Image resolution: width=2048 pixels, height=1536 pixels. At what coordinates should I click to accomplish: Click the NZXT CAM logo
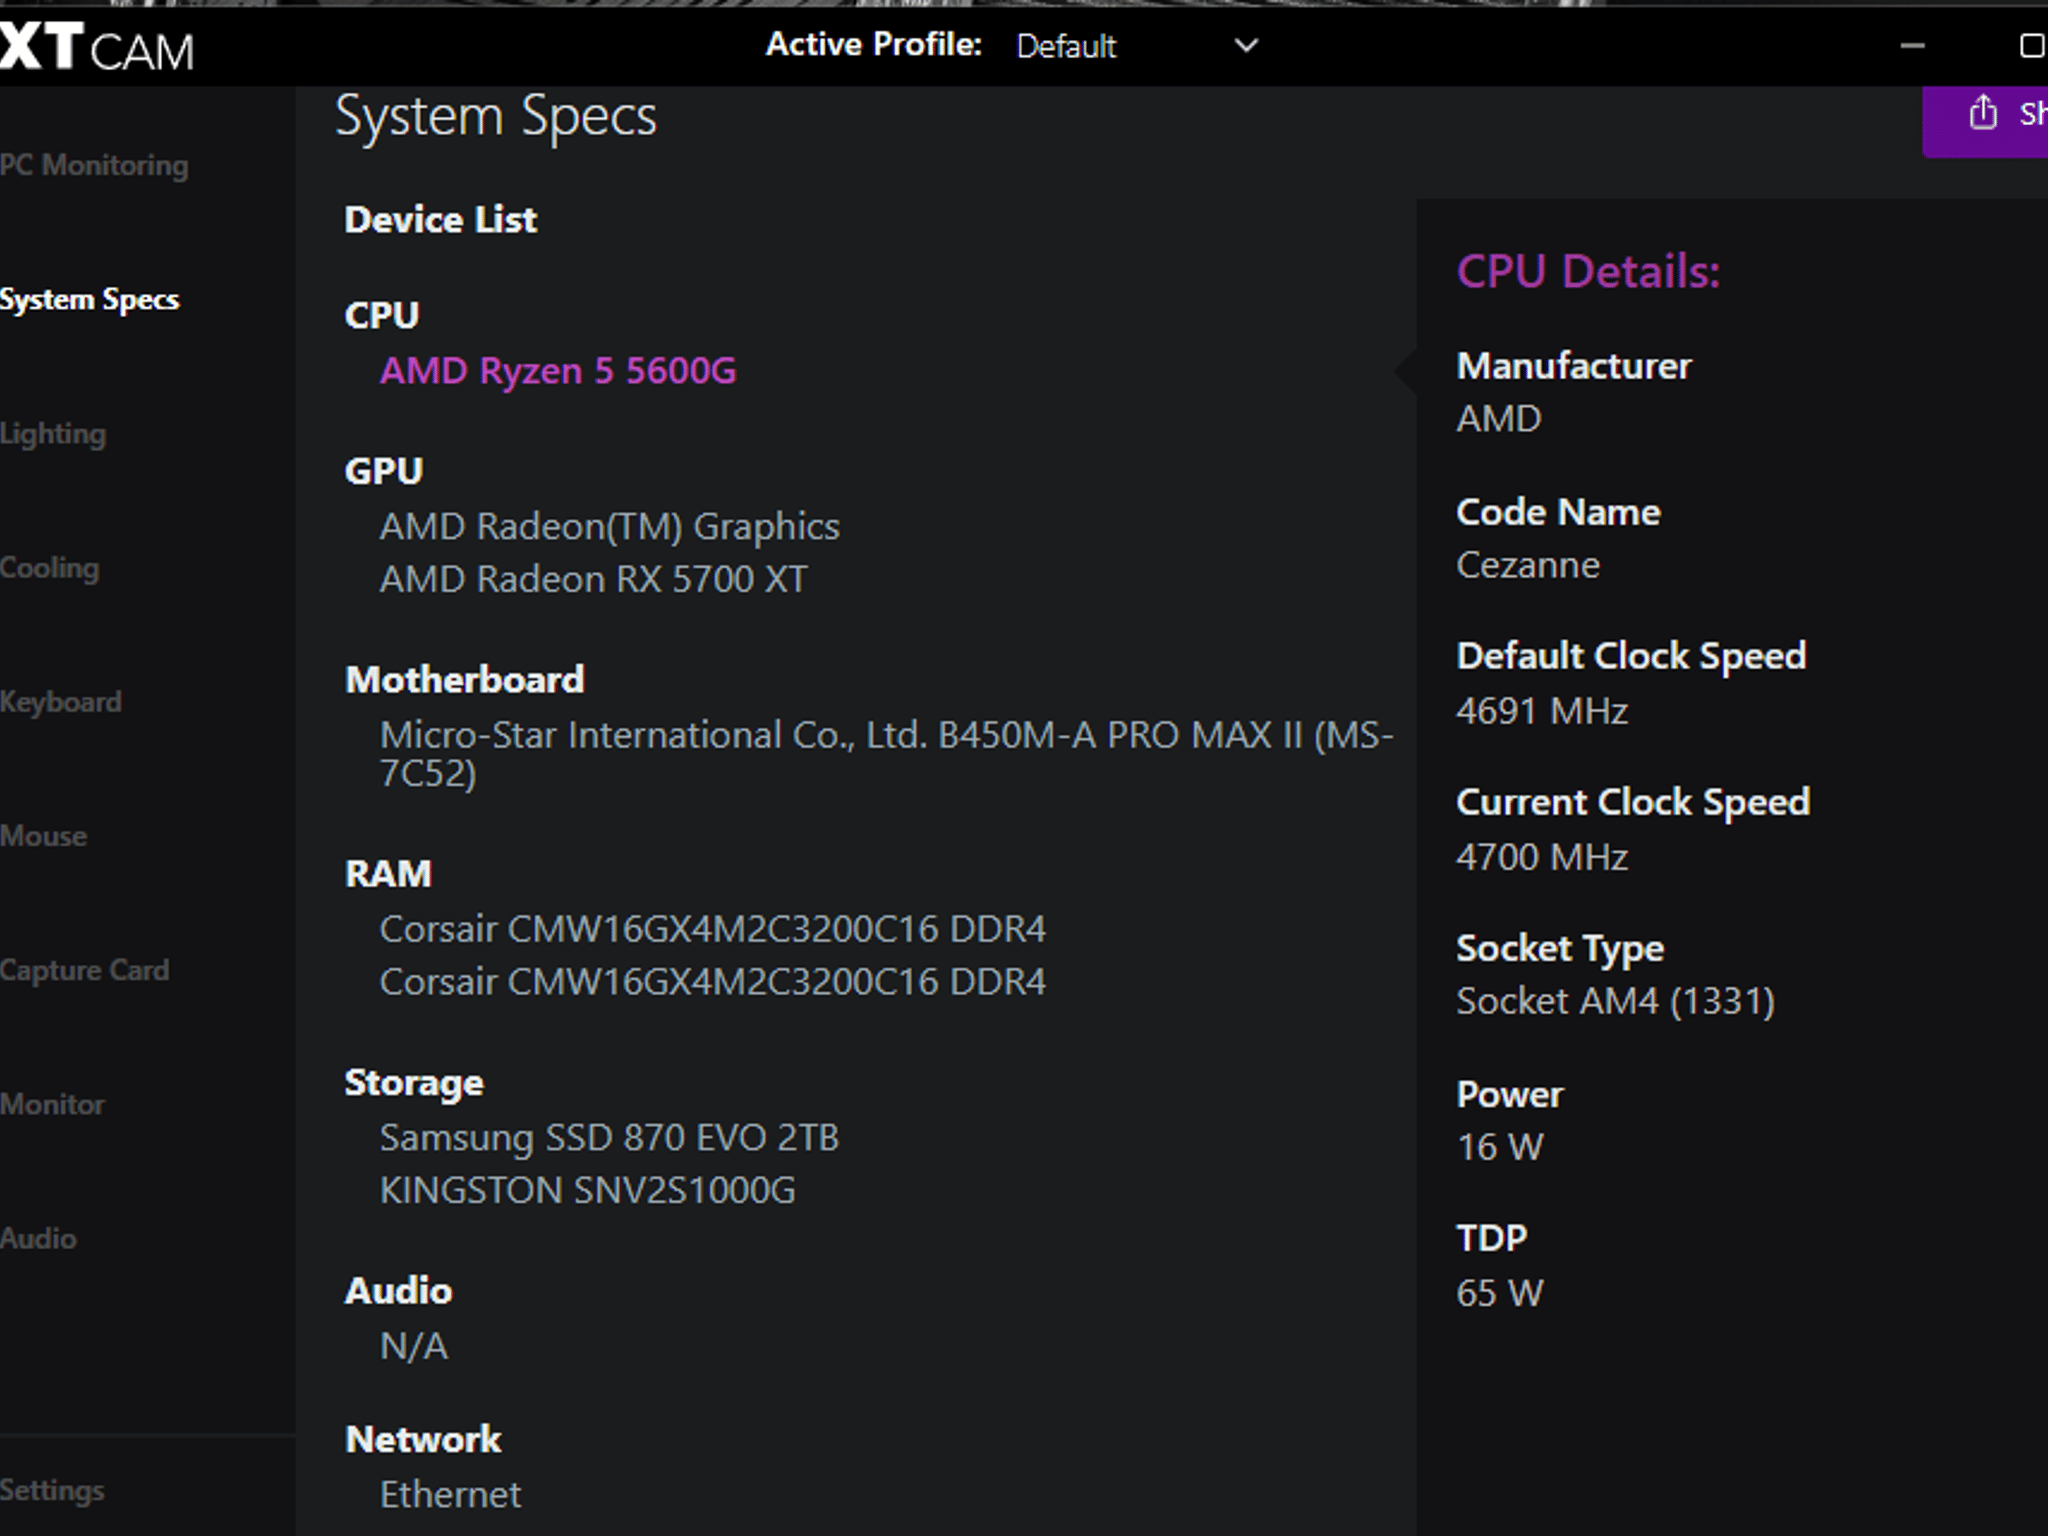point(97,47)
